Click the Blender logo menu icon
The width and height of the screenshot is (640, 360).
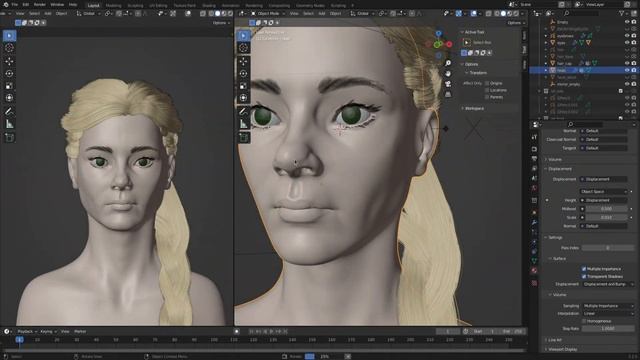[x=6, y=4]
